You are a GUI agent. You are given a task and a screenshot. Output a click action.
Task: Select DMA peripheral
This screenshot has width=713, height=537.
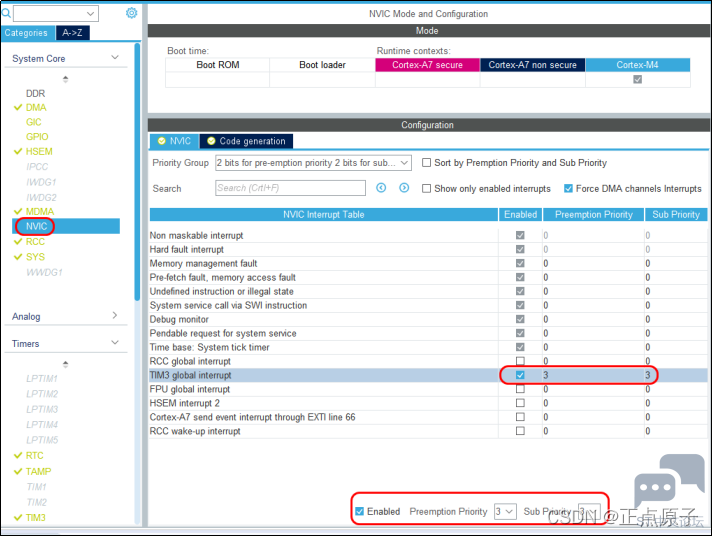(x=36, y=108)
